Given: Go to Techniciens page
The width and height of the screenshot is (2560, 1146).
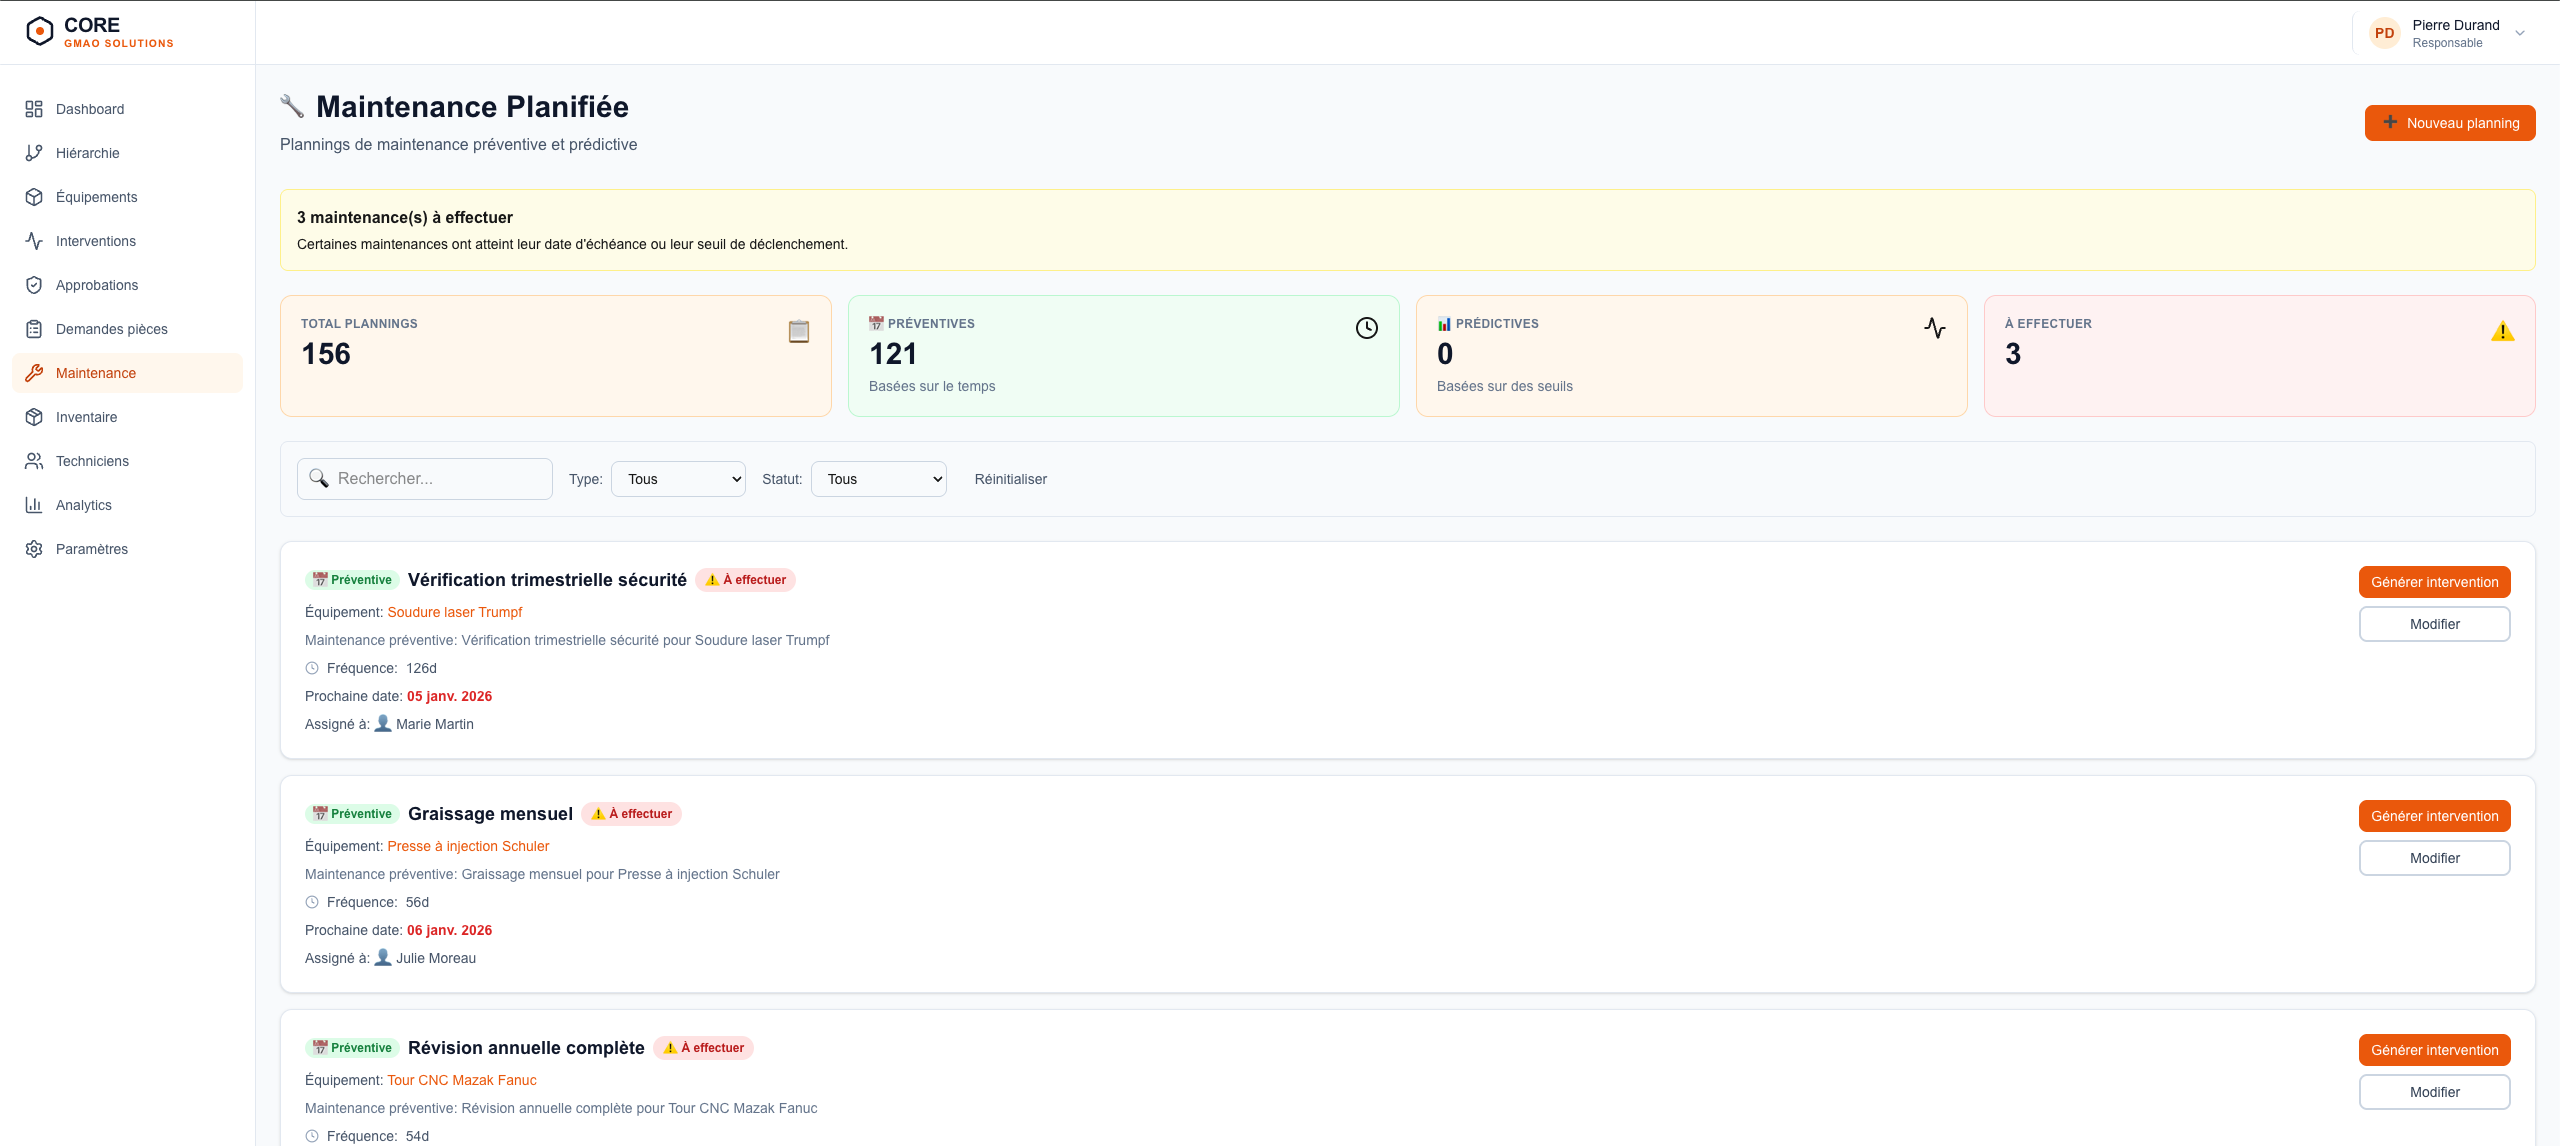Looking at the screenshot, I should coord(127,461).
